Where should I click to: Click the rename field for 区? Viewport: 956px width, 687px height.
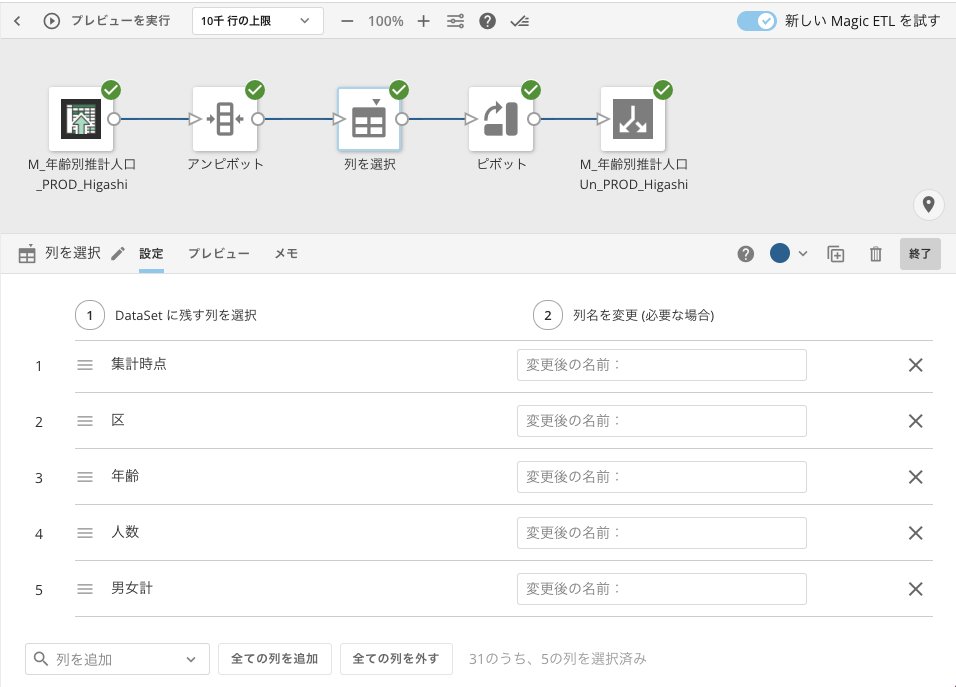(x=662, y=421)
